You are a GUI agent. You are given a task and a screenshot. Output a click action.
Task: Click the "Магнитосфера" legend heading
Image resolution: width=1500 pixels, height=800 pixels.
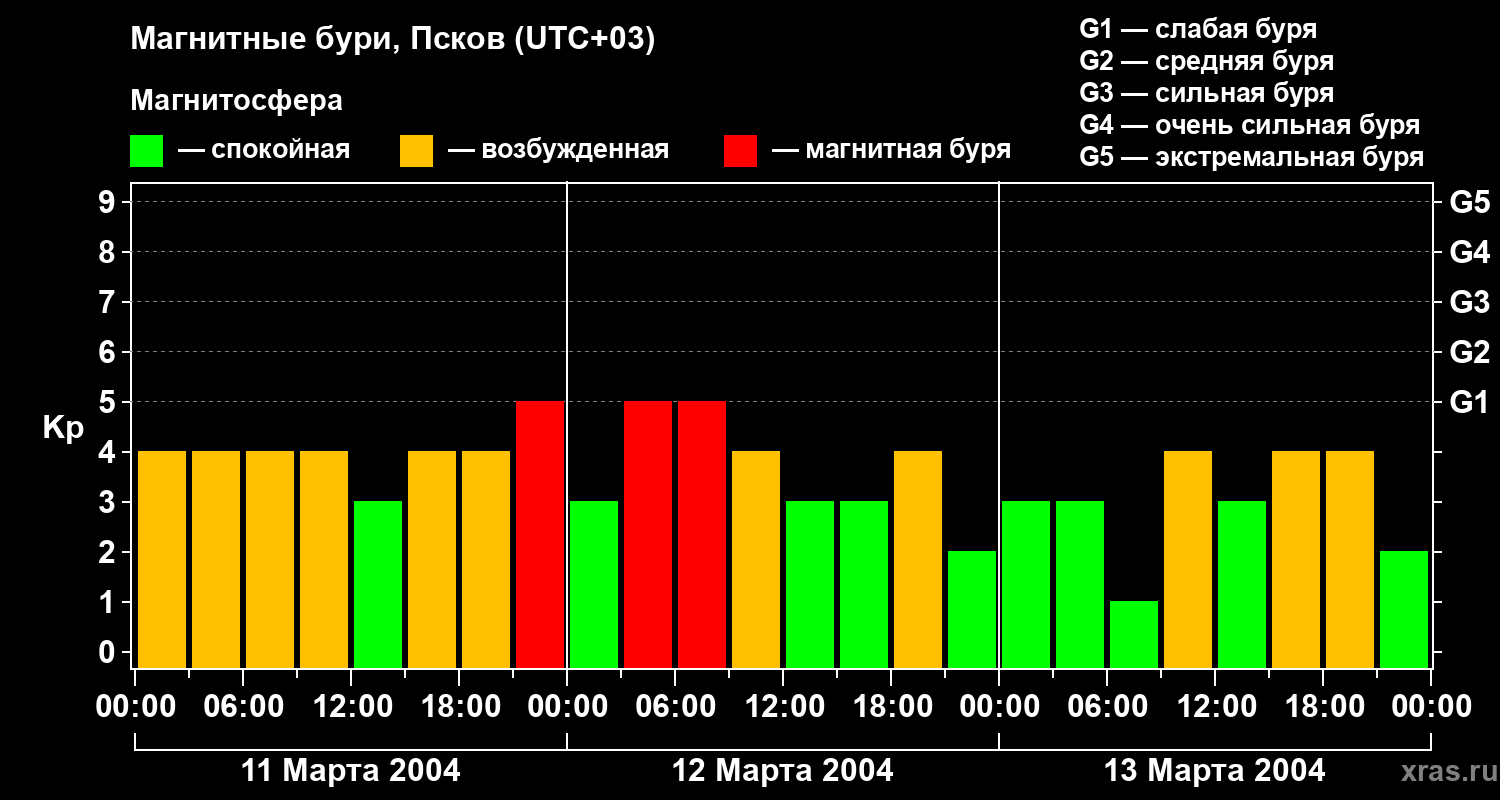tap(237, 101)
